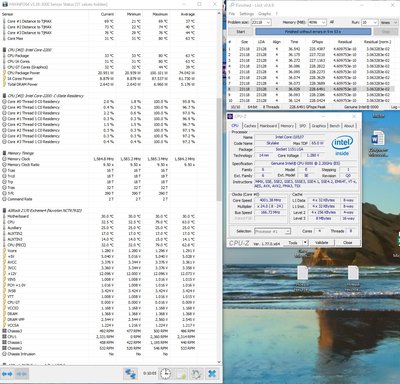Viewport: 400px width, 384px height.
Task: Switch to the Mainboard tab in CPU-Z
Action: pyautogui.click(x=268, y=126)
